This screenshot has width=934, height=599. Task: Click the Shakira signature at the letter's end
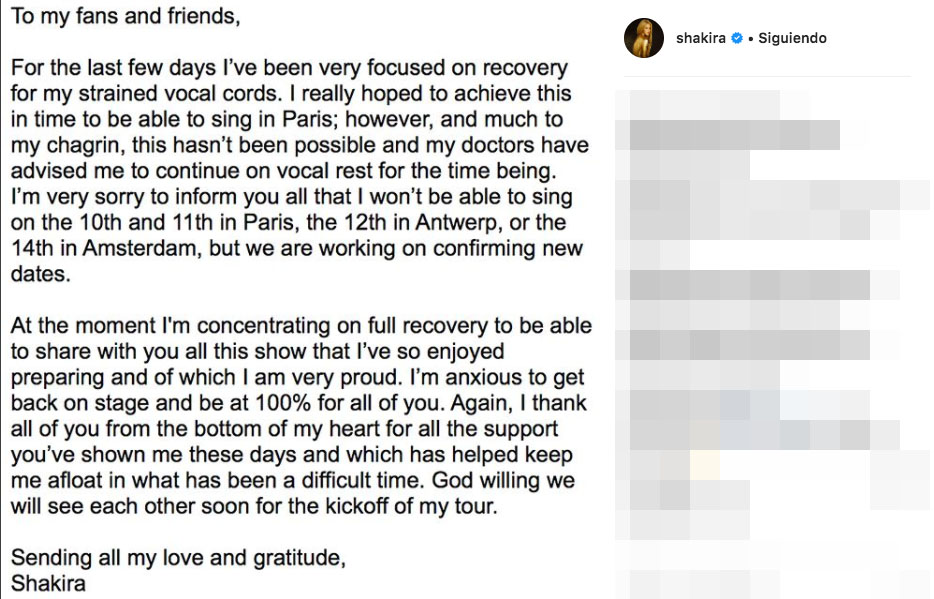tap(48, 583)
